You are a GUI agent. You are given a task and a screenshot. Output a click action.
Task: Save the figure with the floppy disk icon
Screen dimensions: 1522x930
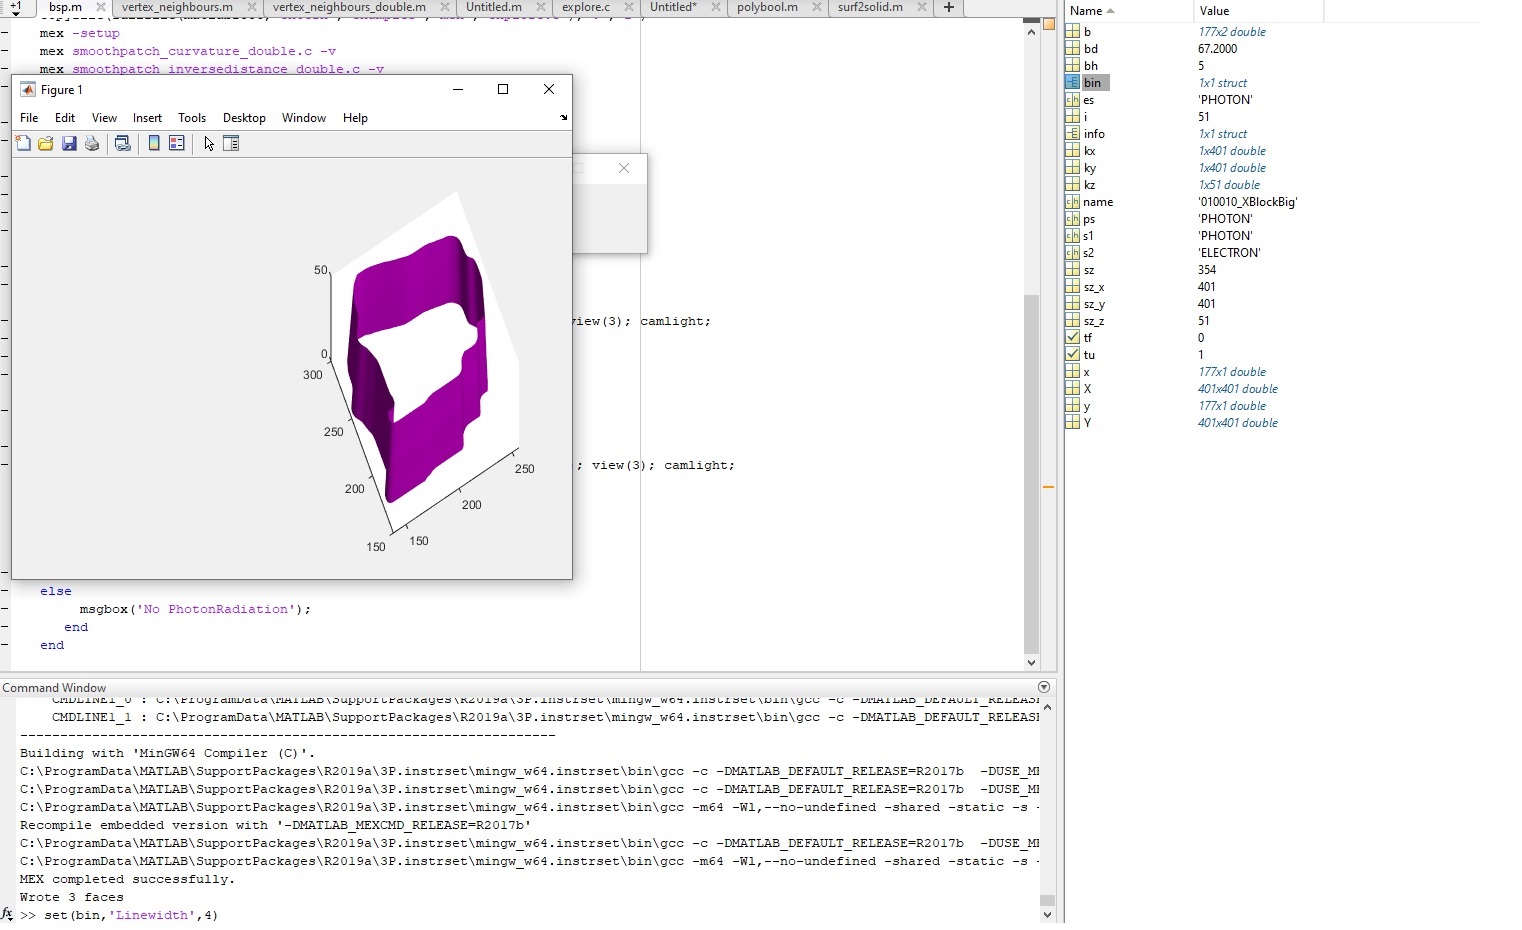(x=69, y=144)
